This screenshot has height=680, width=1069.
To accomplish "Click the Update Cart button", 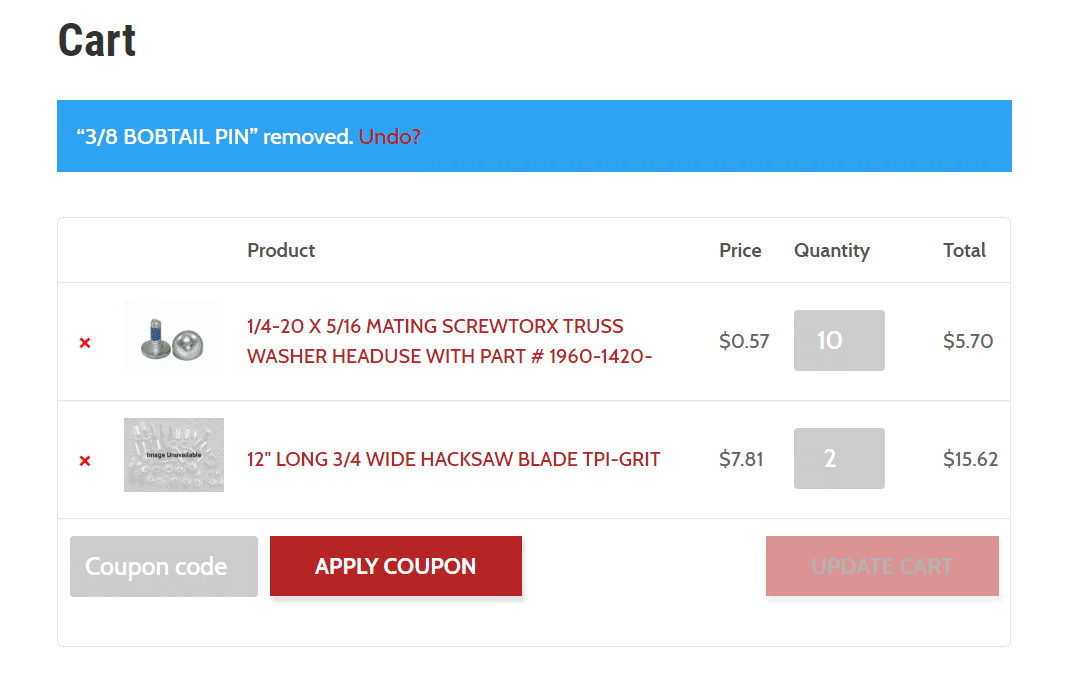I will click(x=882, y=566).
